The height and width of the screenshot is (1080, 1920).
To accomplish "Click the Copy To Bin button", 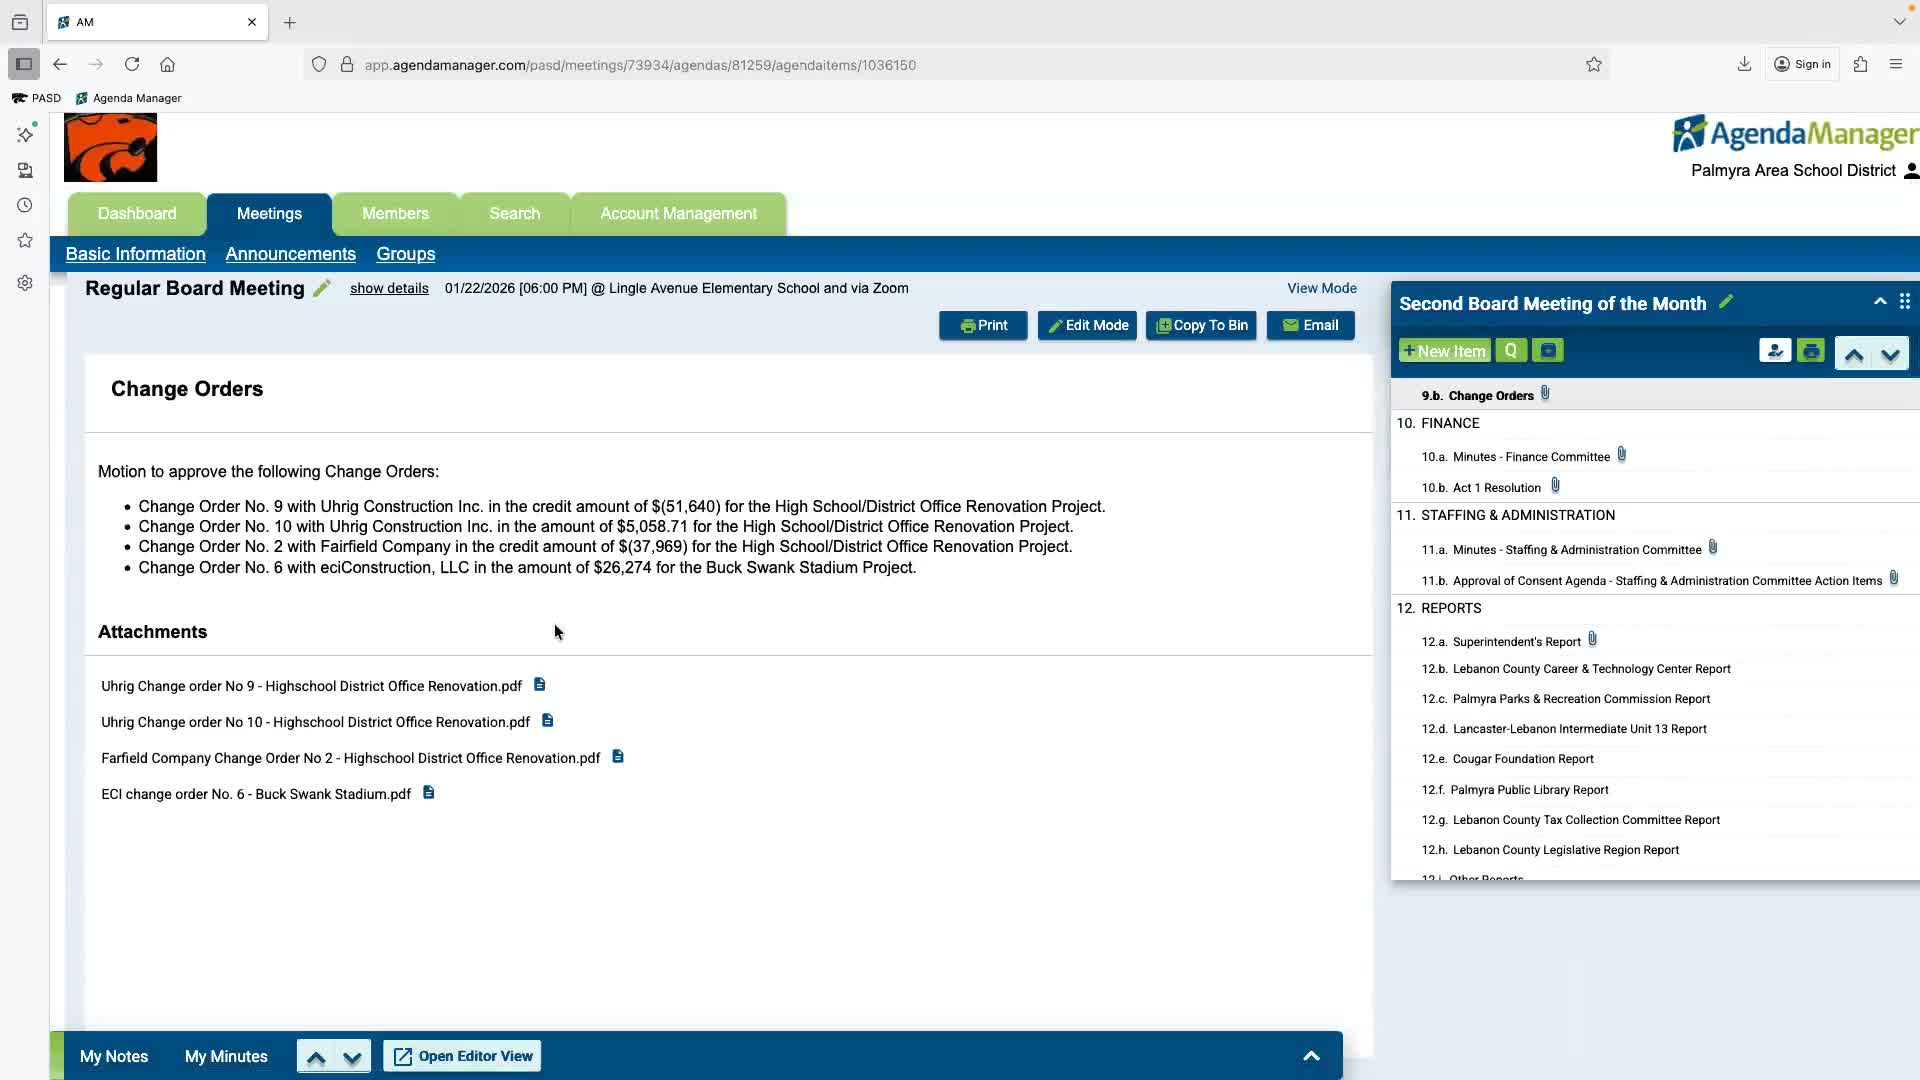I will pos(1201,326).
